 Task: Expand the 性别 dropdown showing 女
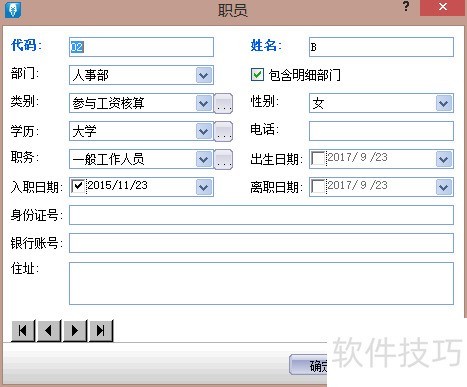[444, 103]
